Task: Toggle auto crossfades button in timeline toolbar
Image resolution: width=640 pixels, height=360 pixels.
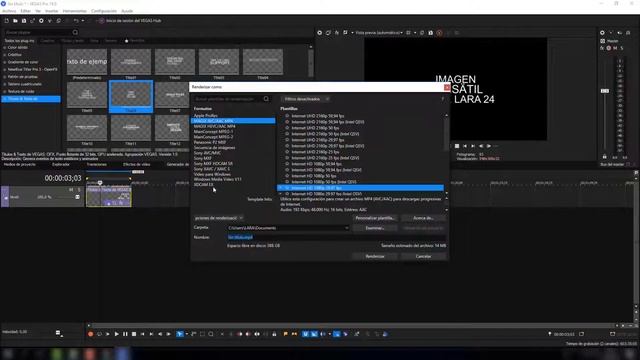Action: coord(314,334)
